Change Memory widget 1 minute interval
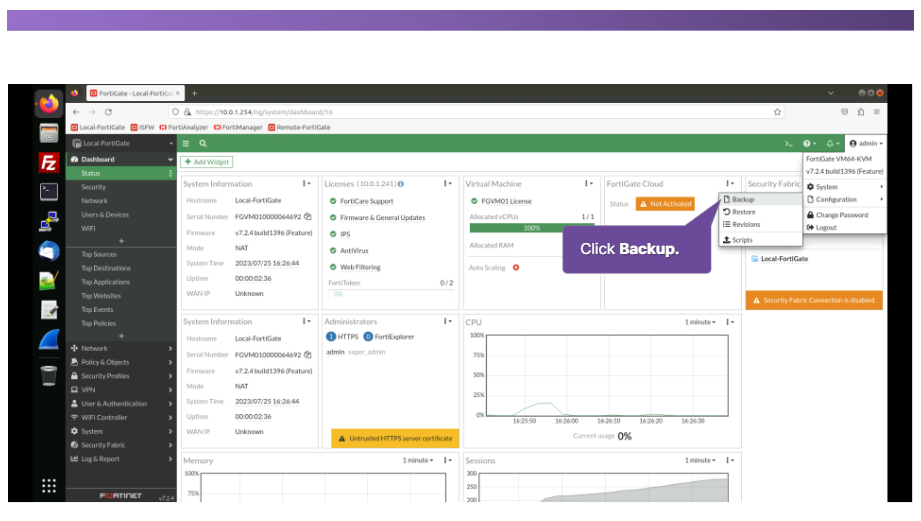Screen dimensions: 921x521 418,460
